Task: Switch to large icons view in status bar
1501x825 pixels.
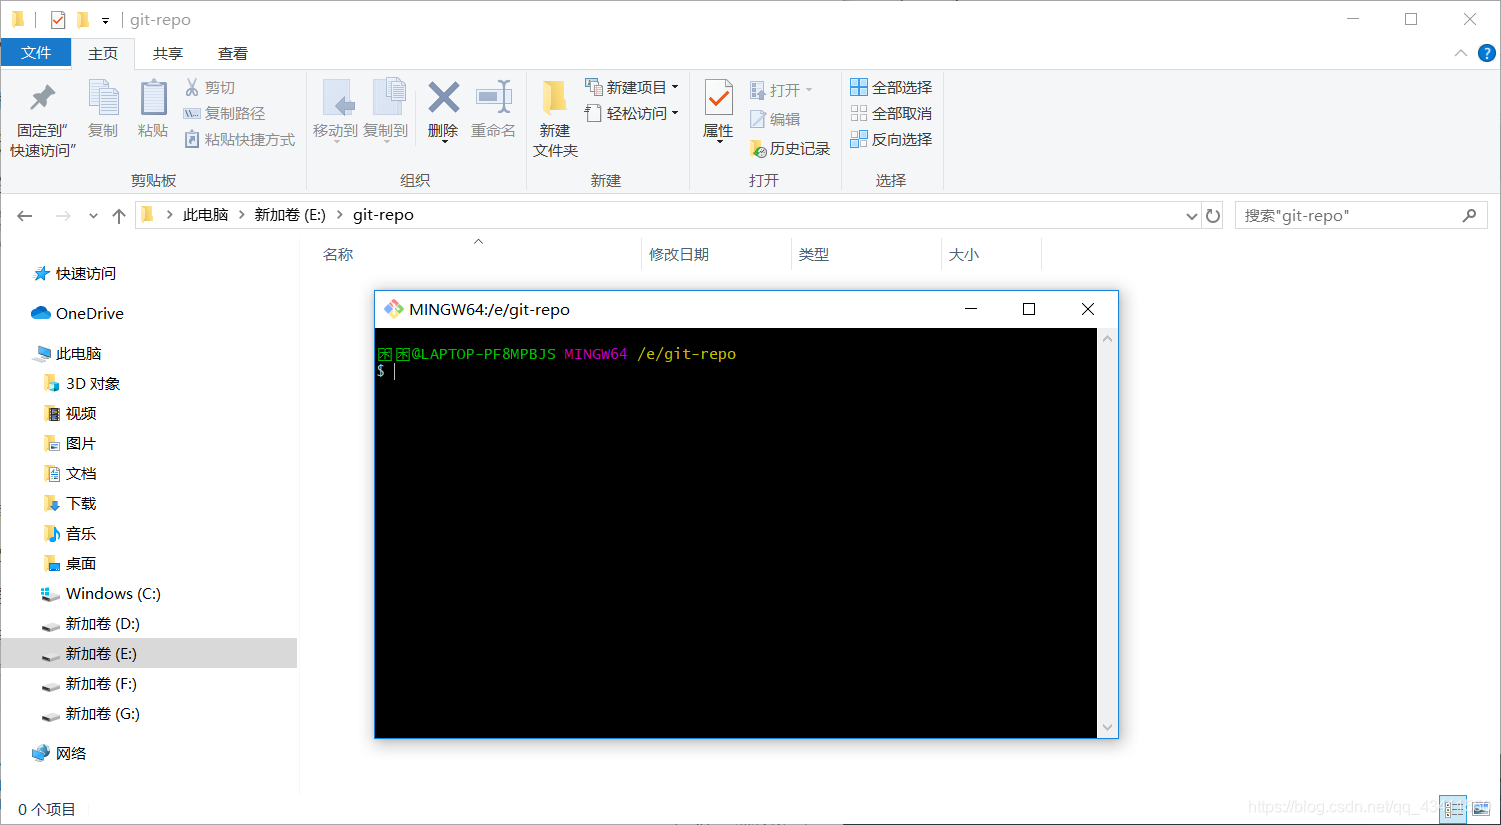Action: pyautogui.click(x=1481, y=809)
